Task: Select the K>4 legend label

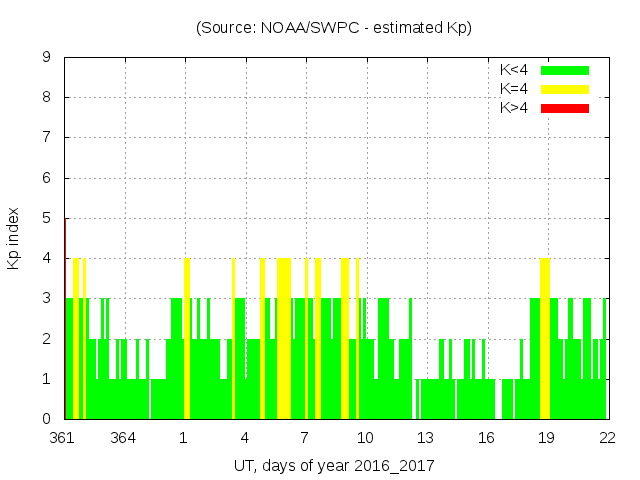Action: 514,108
